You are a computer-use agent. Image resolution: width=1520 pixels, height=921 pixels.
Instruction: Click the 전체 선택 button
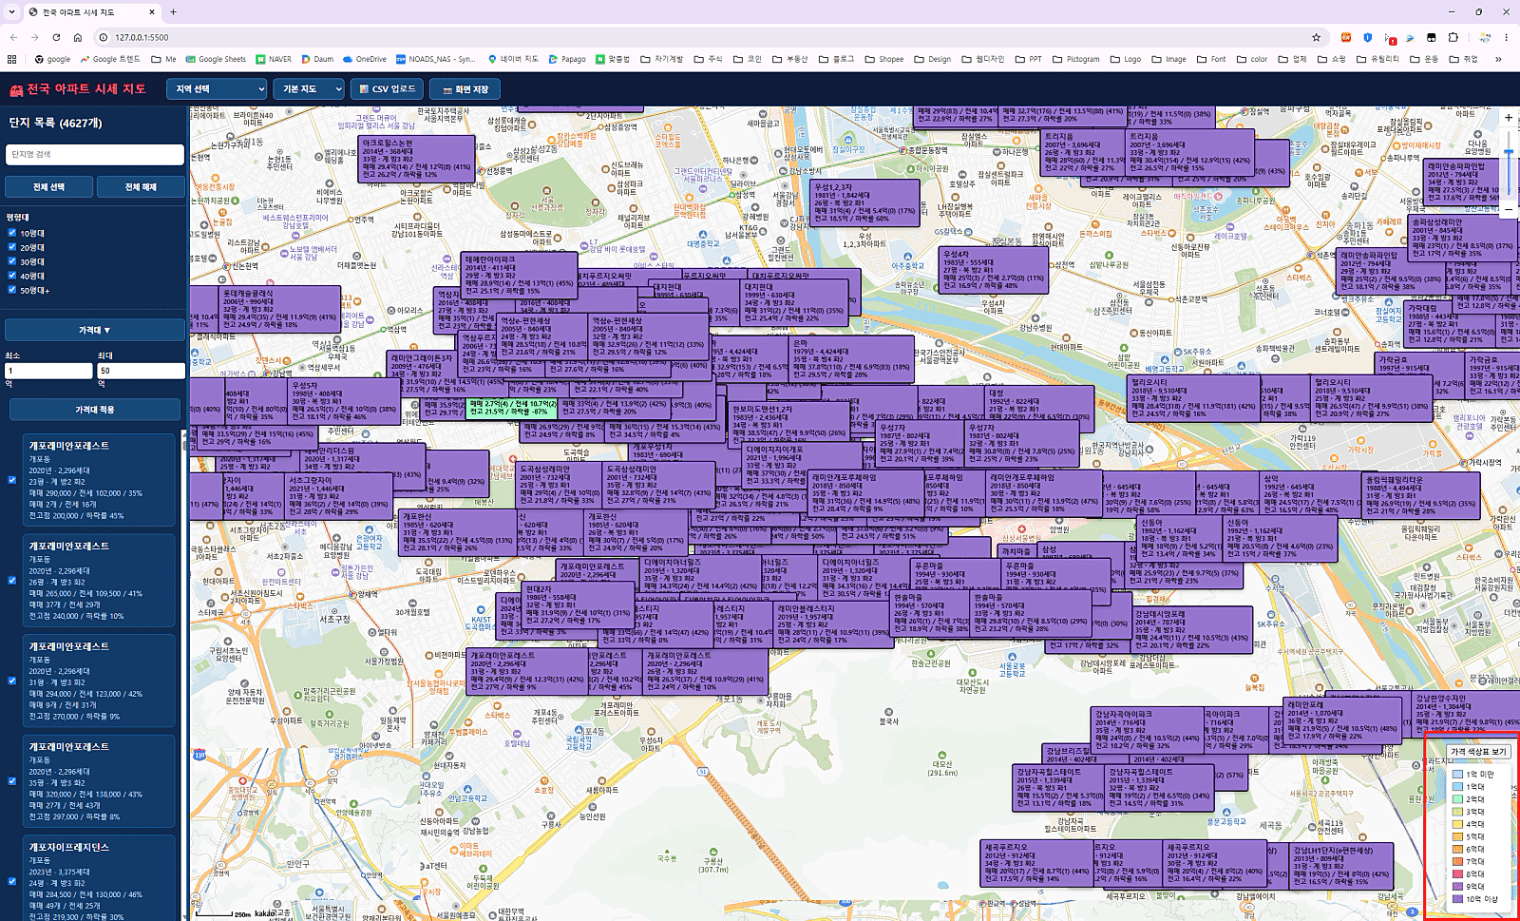click(x=49, y=187)
